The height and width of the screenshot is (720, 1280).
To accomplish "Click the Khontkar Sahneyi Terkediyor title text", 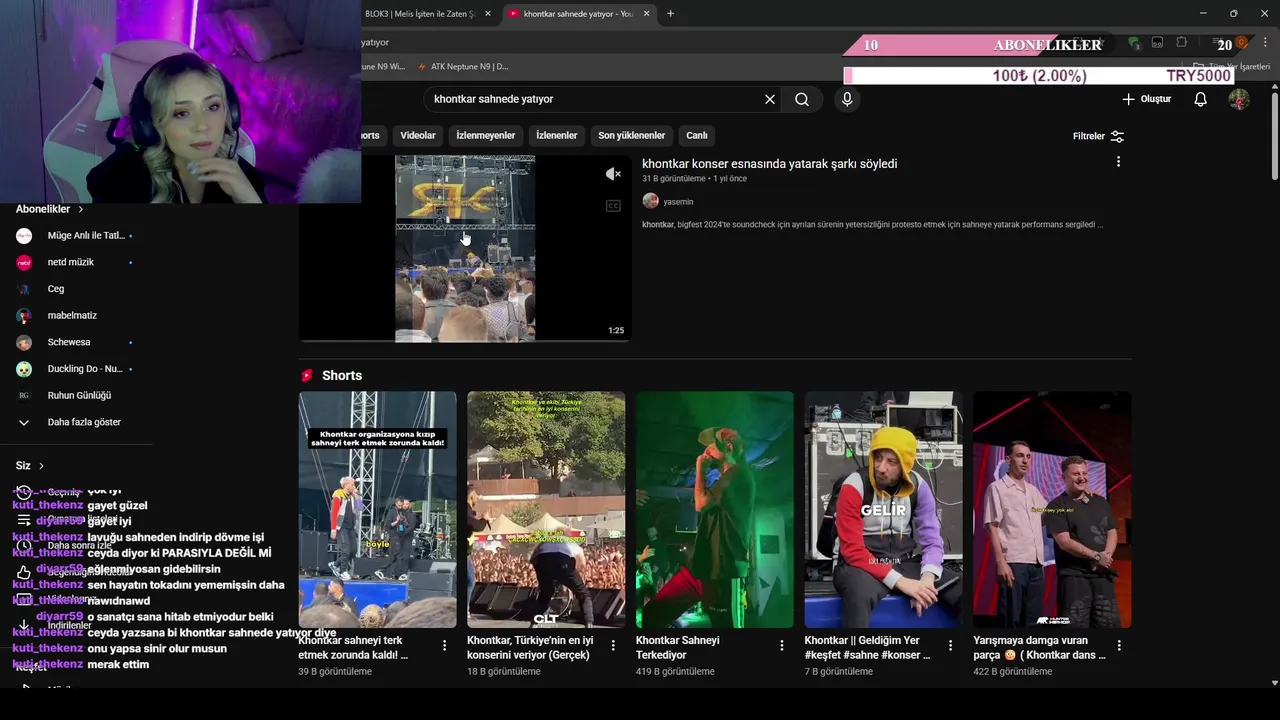I will click(678, 648).
